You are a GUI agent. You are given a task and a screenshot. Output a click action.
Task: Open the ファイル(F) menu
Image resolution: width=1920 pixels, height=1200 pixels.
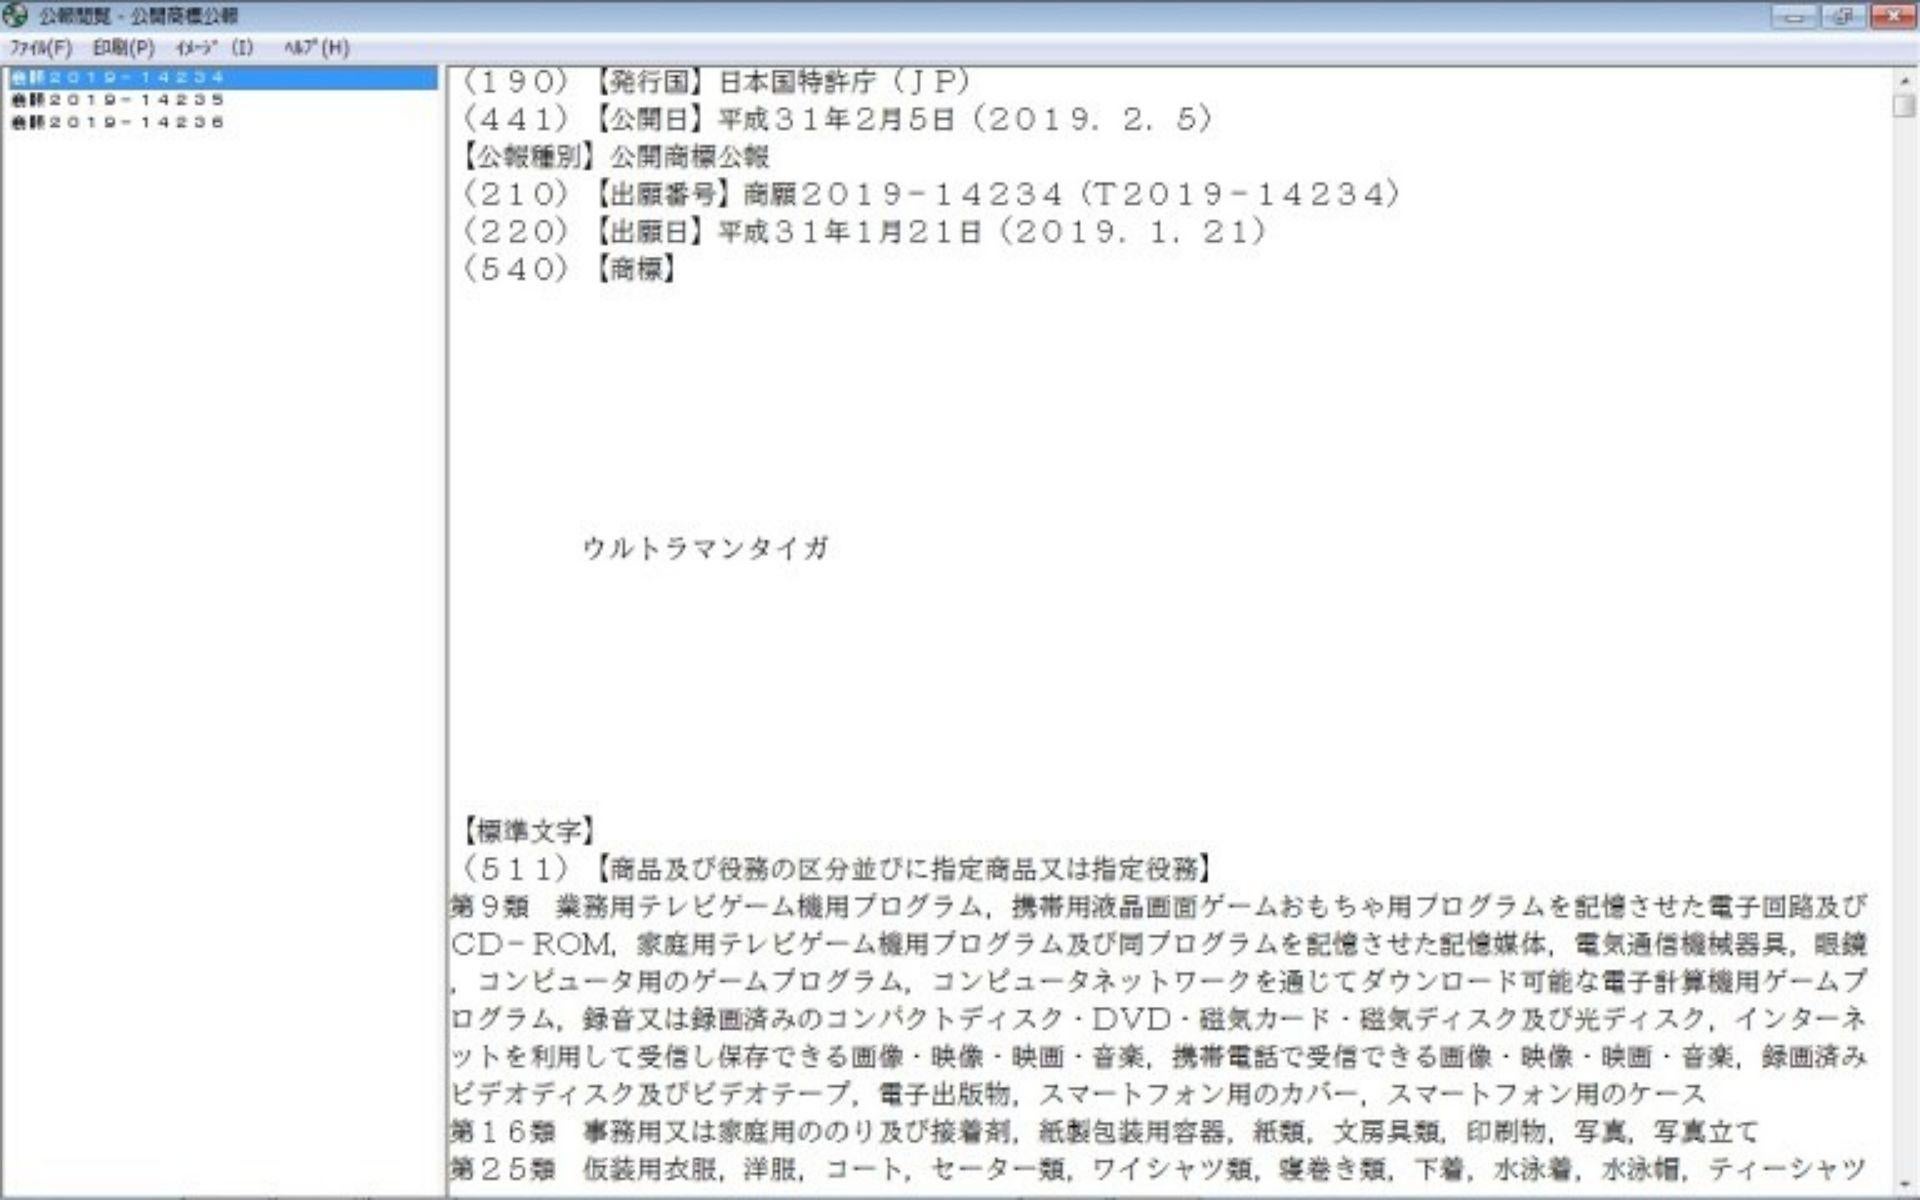point(41,48)
